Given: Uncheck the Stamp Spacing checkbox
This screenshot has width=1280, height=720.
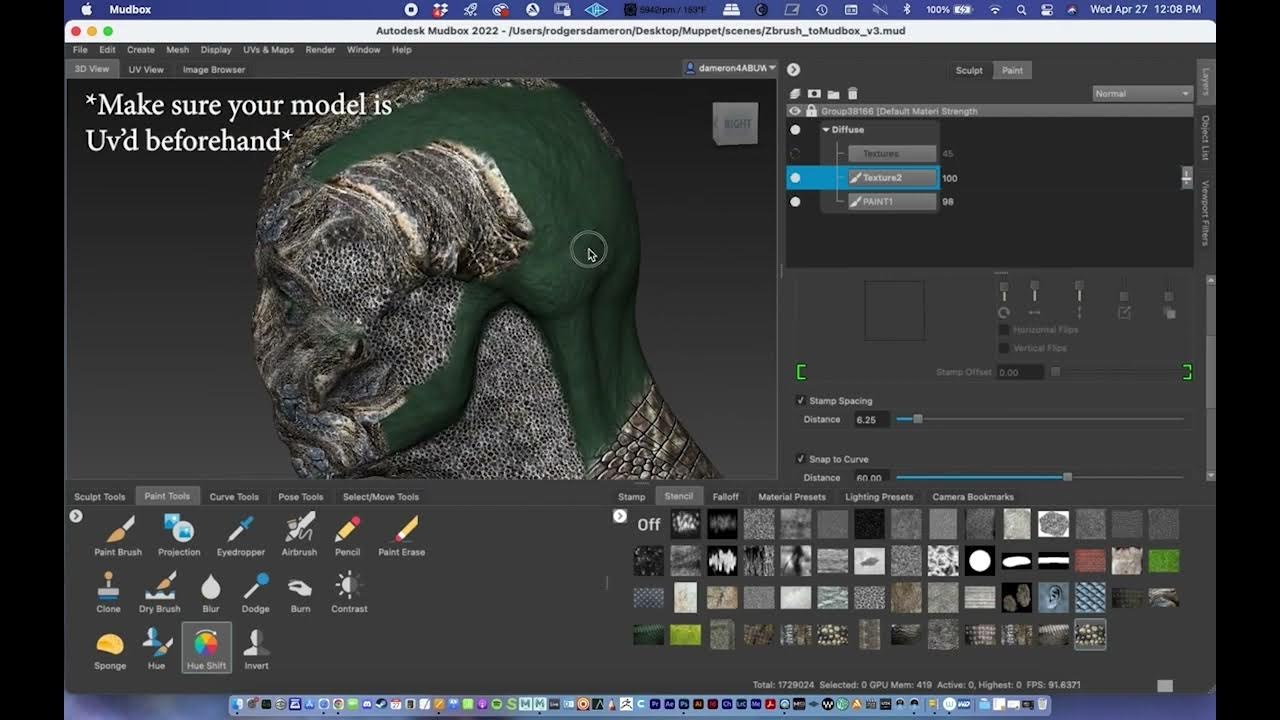Looking at the screenshot, I should (800, 401).
